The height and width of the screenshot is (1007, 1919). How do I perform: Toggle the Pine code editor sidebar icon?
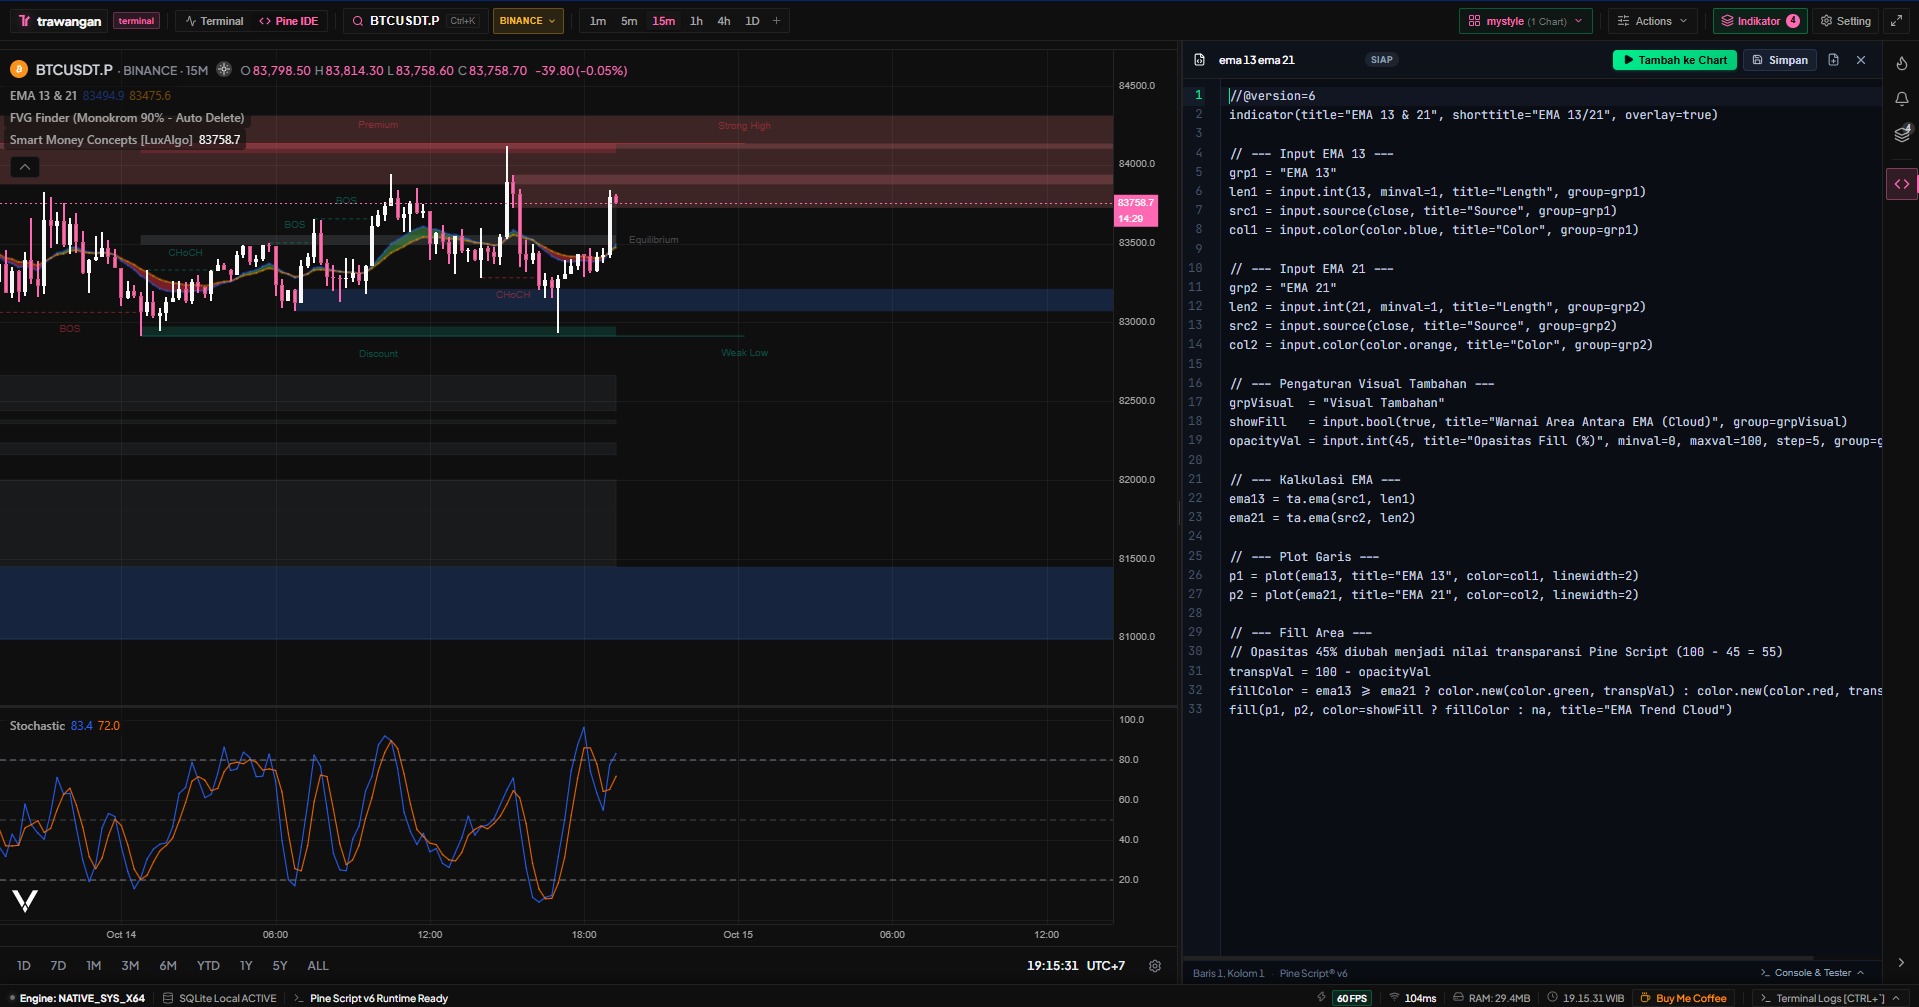tap(1901, 184)
